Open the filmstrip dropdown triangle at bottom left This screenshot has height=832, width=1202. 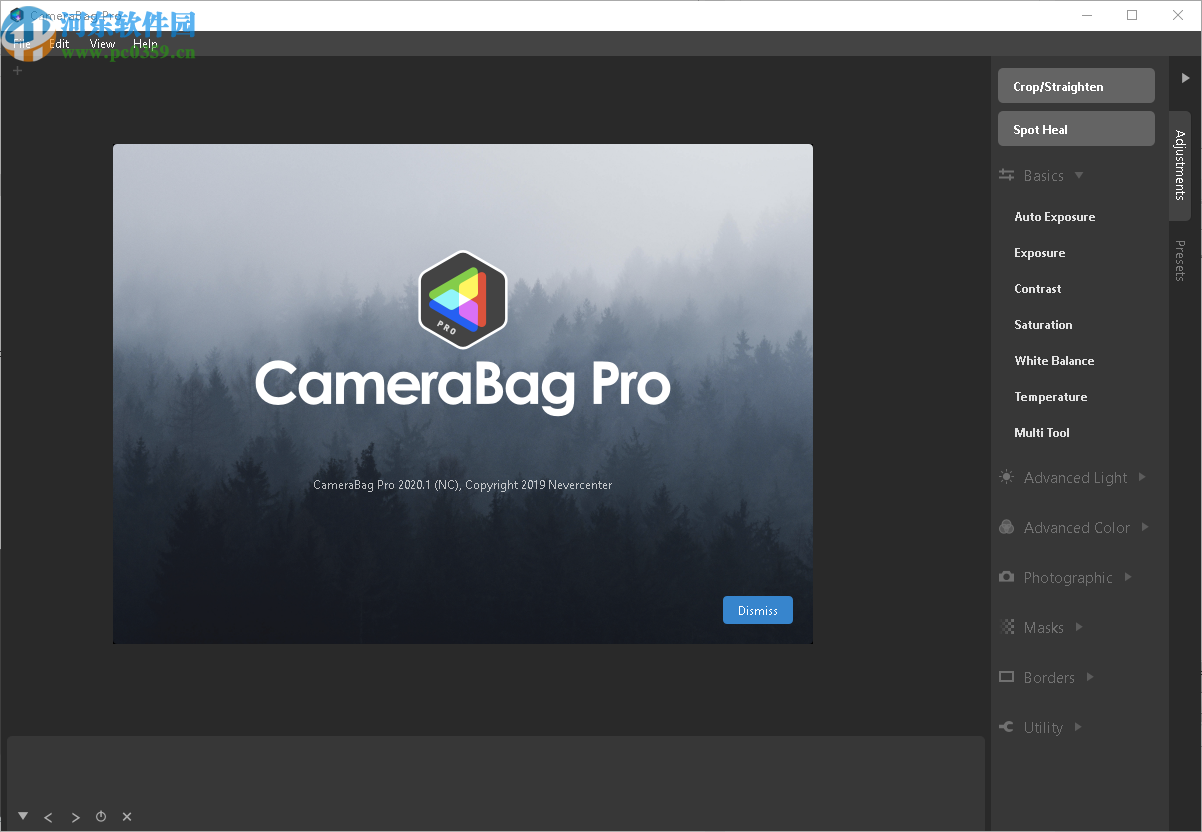tap(22, 816)
